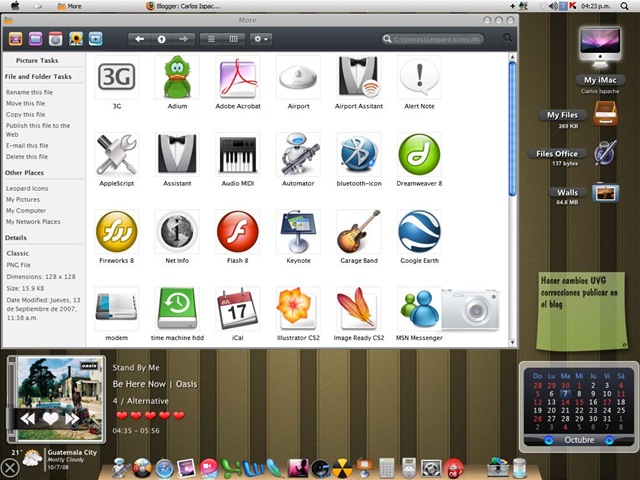Screen dimensions: 640x480
Task: Click Rename this file link
Action: click(29, 92)
